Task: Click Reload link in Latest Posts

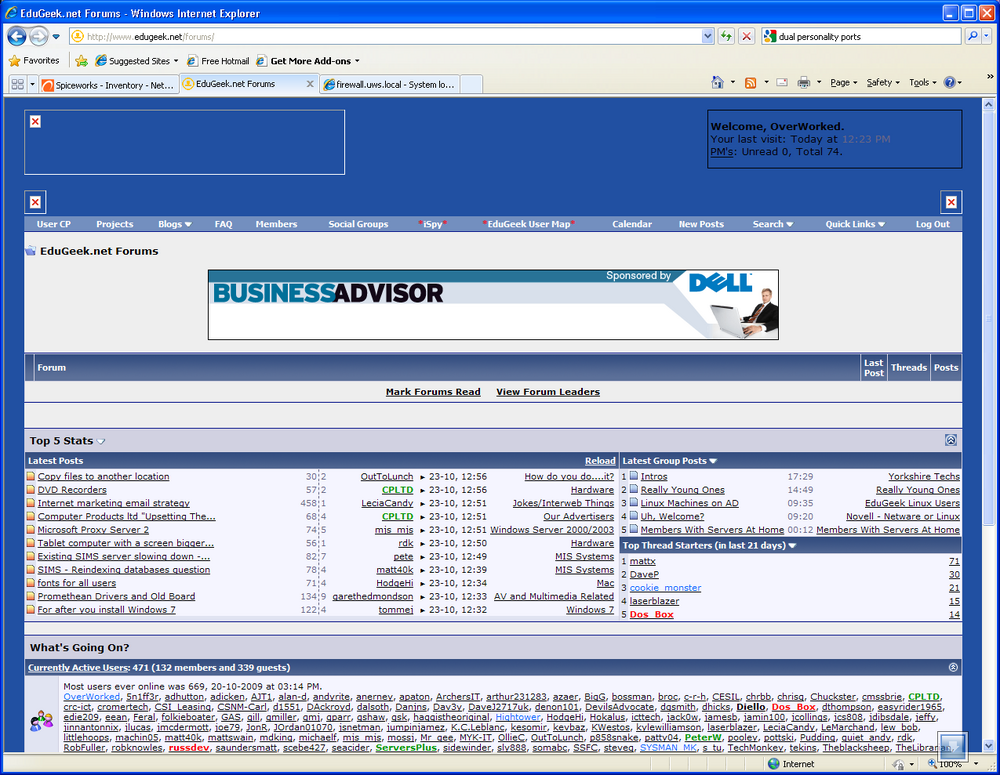Action: click(x=600, y=461)
